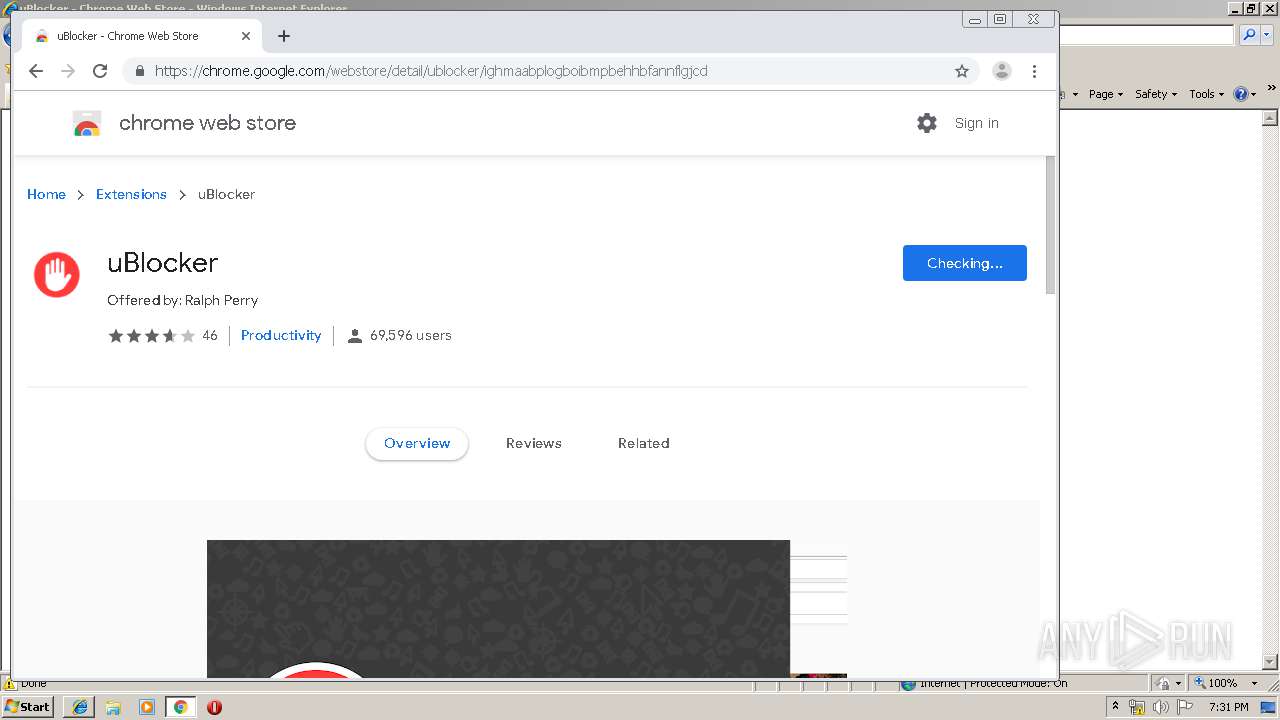Click the Sign in link
This screenshot has height=720, width=1280.
[x=976, y=123]
